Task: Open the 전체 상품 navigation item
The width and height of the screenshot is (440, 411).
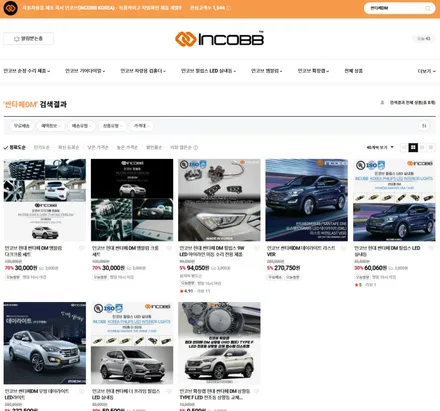Action: 353,71
